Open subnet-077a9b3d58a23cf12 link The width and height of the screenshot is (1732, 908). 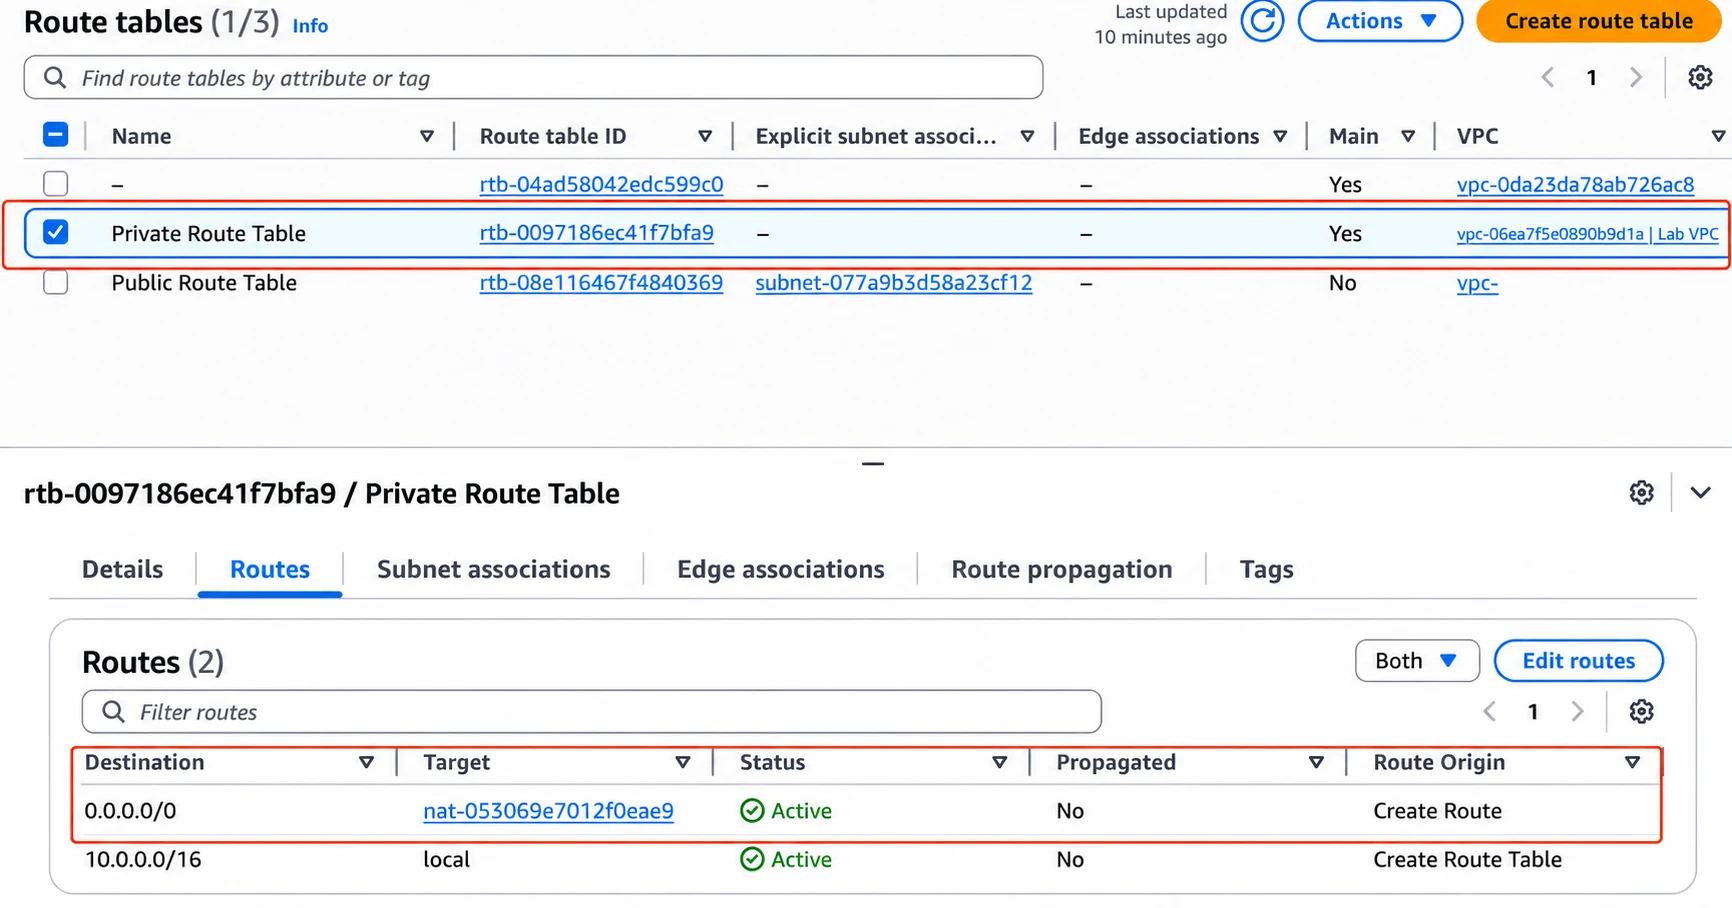[893, 283]
